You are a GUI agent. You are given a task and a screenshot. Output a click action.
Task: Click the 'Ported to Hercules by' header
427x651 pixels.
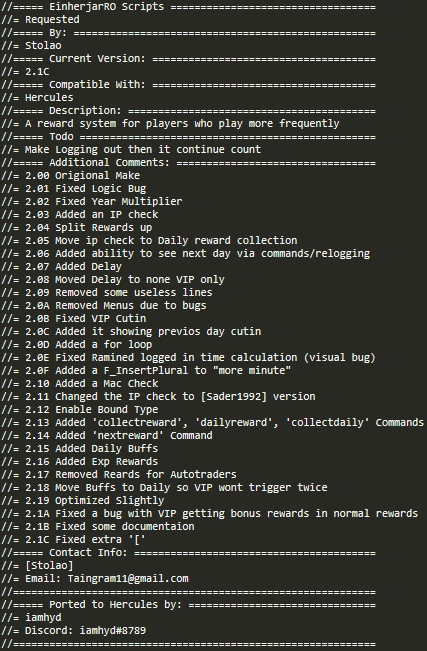pyautogui.click(x=188, y=605)
